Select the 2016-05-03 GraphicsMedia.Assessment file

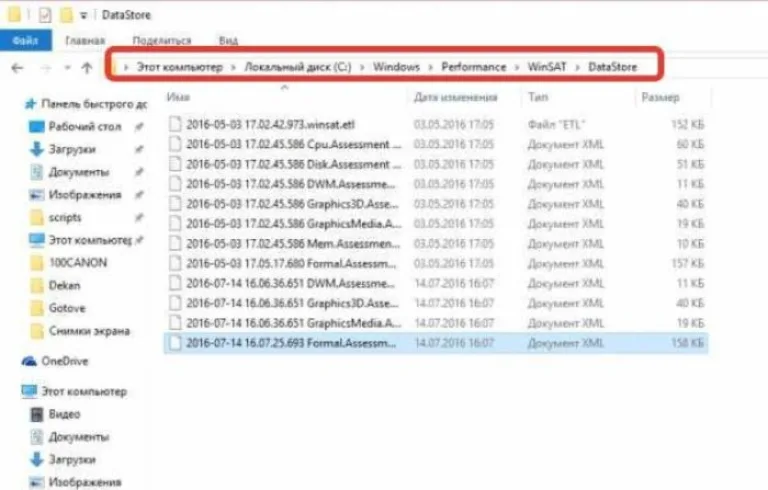[x=435, y=223]
